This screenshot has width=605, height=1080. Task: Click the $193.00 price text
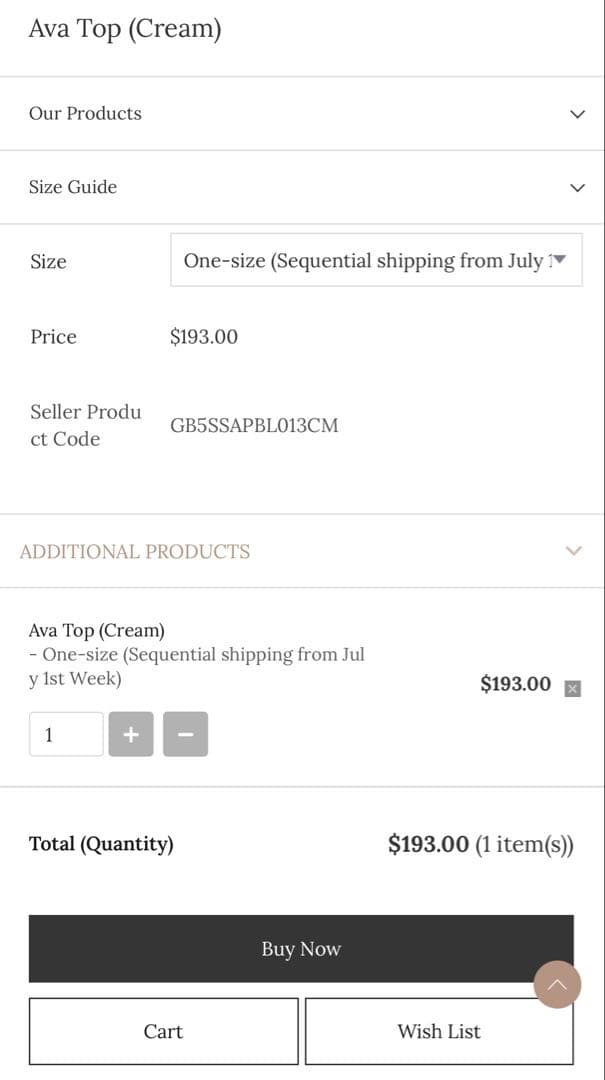click(203, 337)
